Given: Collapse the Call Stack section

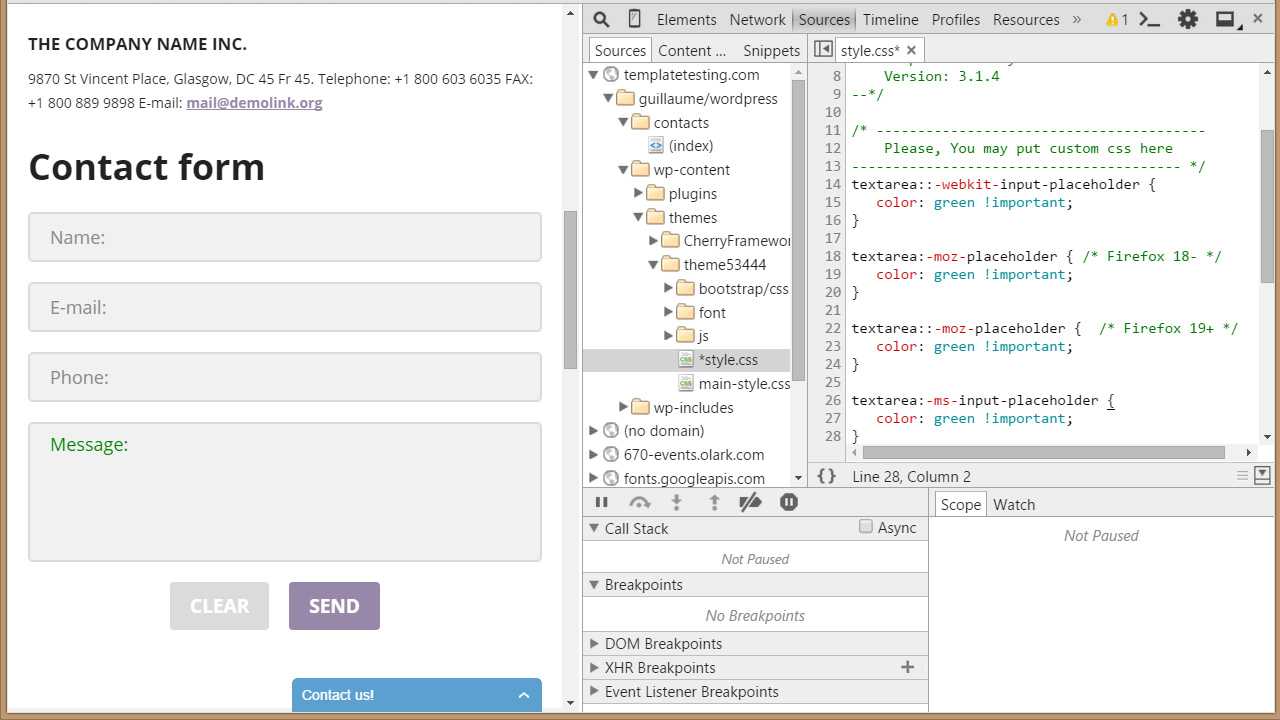Looking at the screenshot, I should pos(594,528).
